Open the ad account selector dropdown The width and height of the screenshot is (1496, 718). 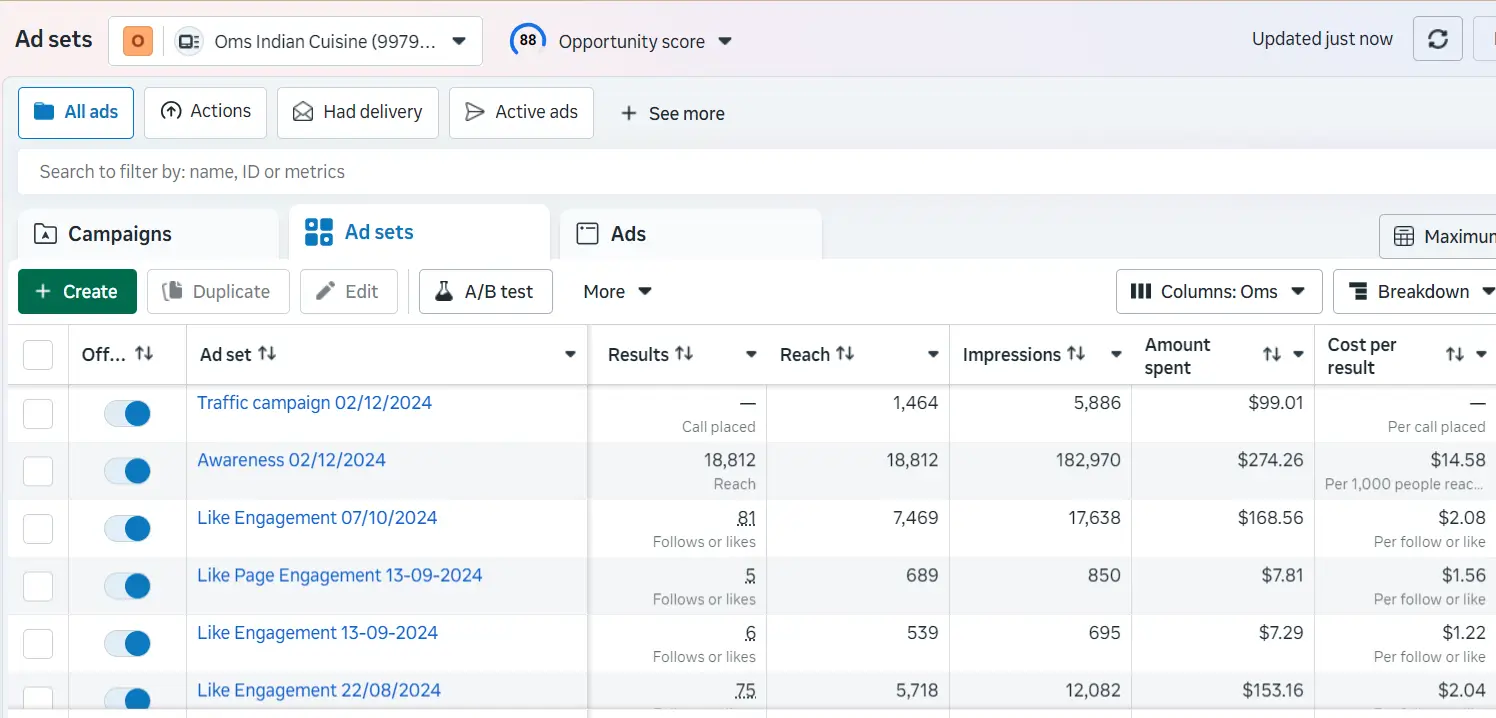459,41
